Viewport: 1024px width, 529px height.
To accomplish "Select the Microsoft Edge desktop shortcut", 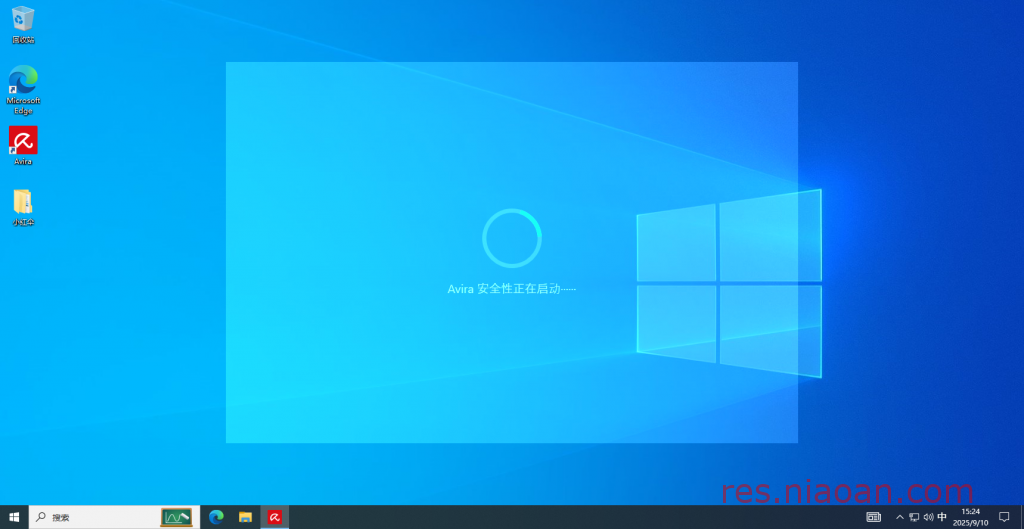I will point(23,89).
